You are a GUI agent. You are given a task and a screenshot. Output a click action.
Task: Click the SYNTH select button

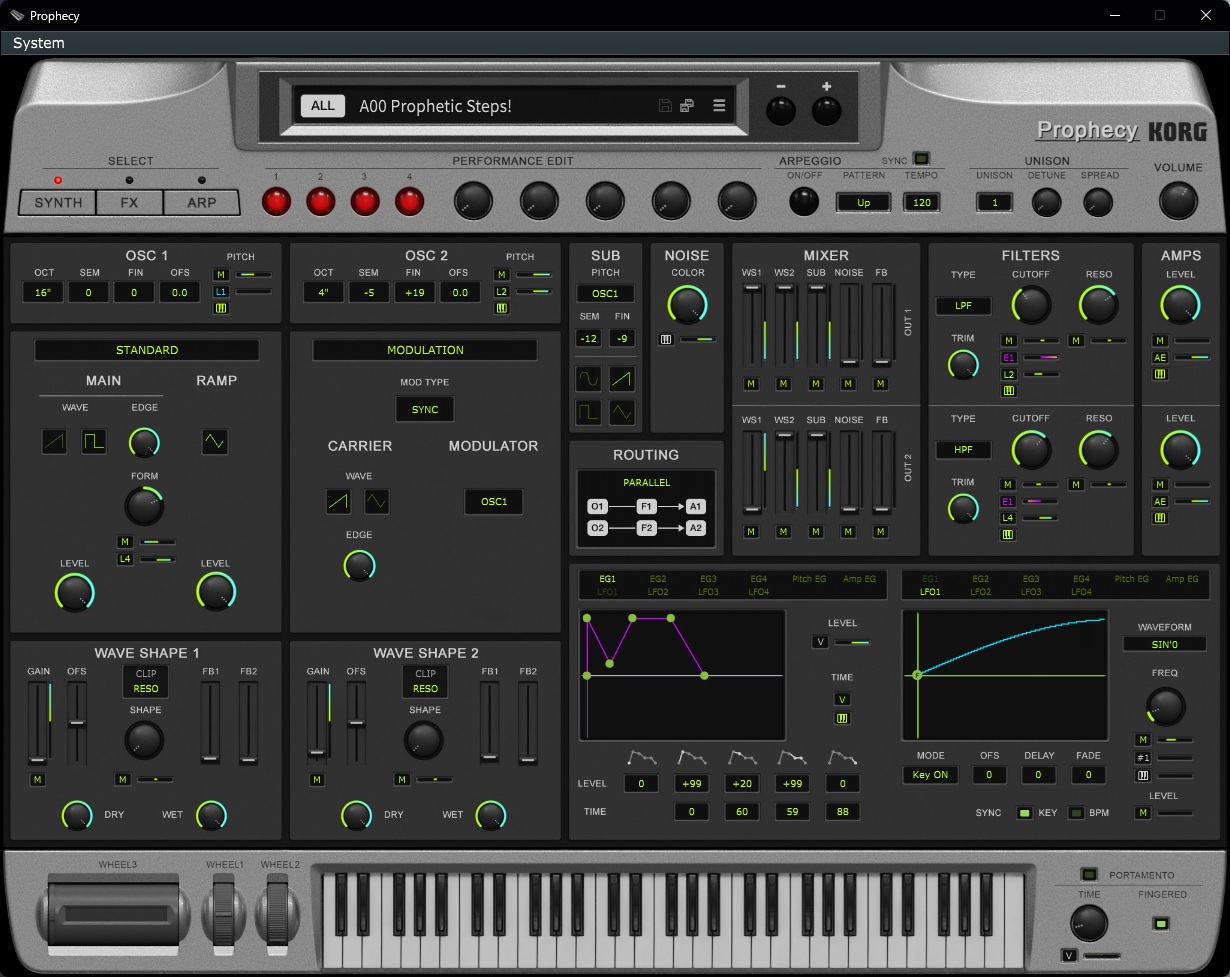pos(58,202)
